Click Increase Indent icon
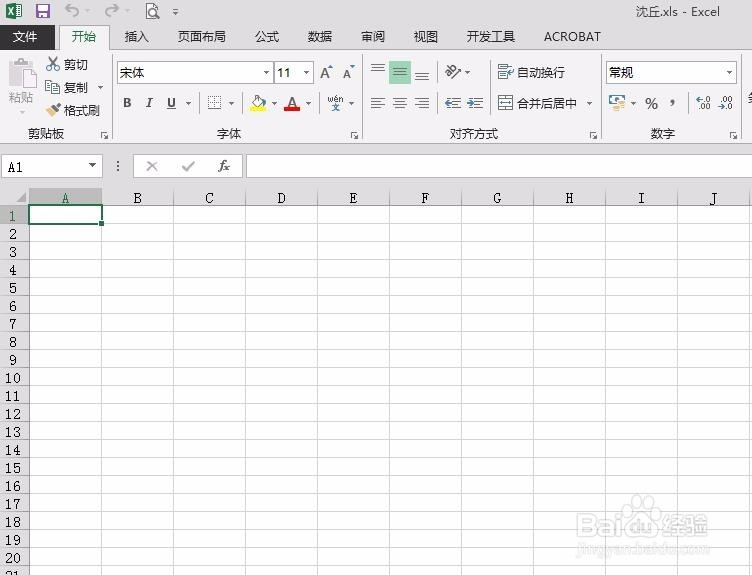This screenshot has width=752, height=575. (475, 103)
